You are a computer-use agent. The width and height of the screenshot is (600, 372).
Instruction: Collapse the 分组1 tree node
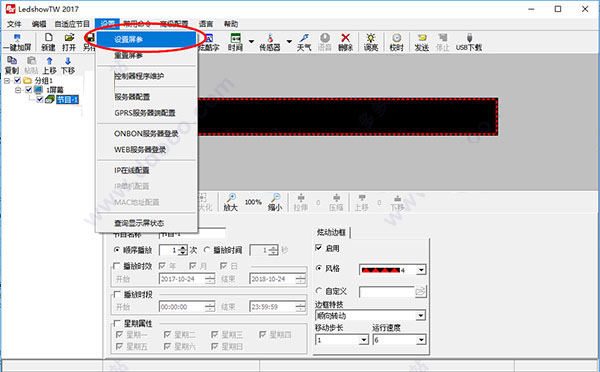(7, 81)
